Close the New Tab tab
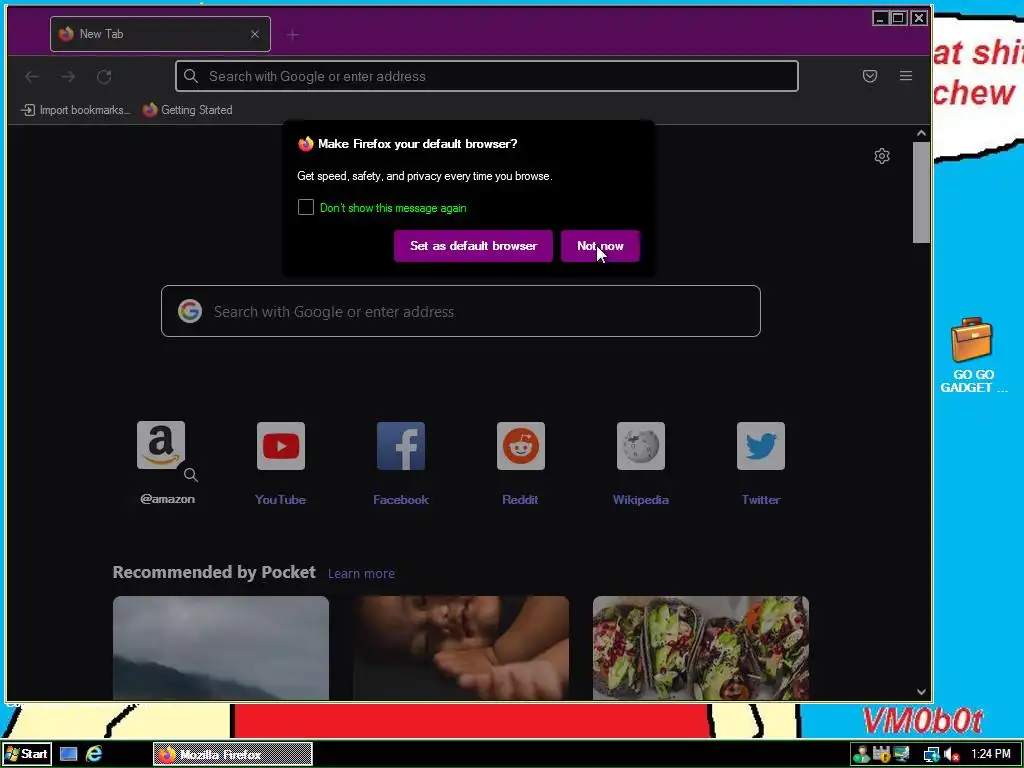This screenshot has height=768, width=1024. [x=255, y=34]
